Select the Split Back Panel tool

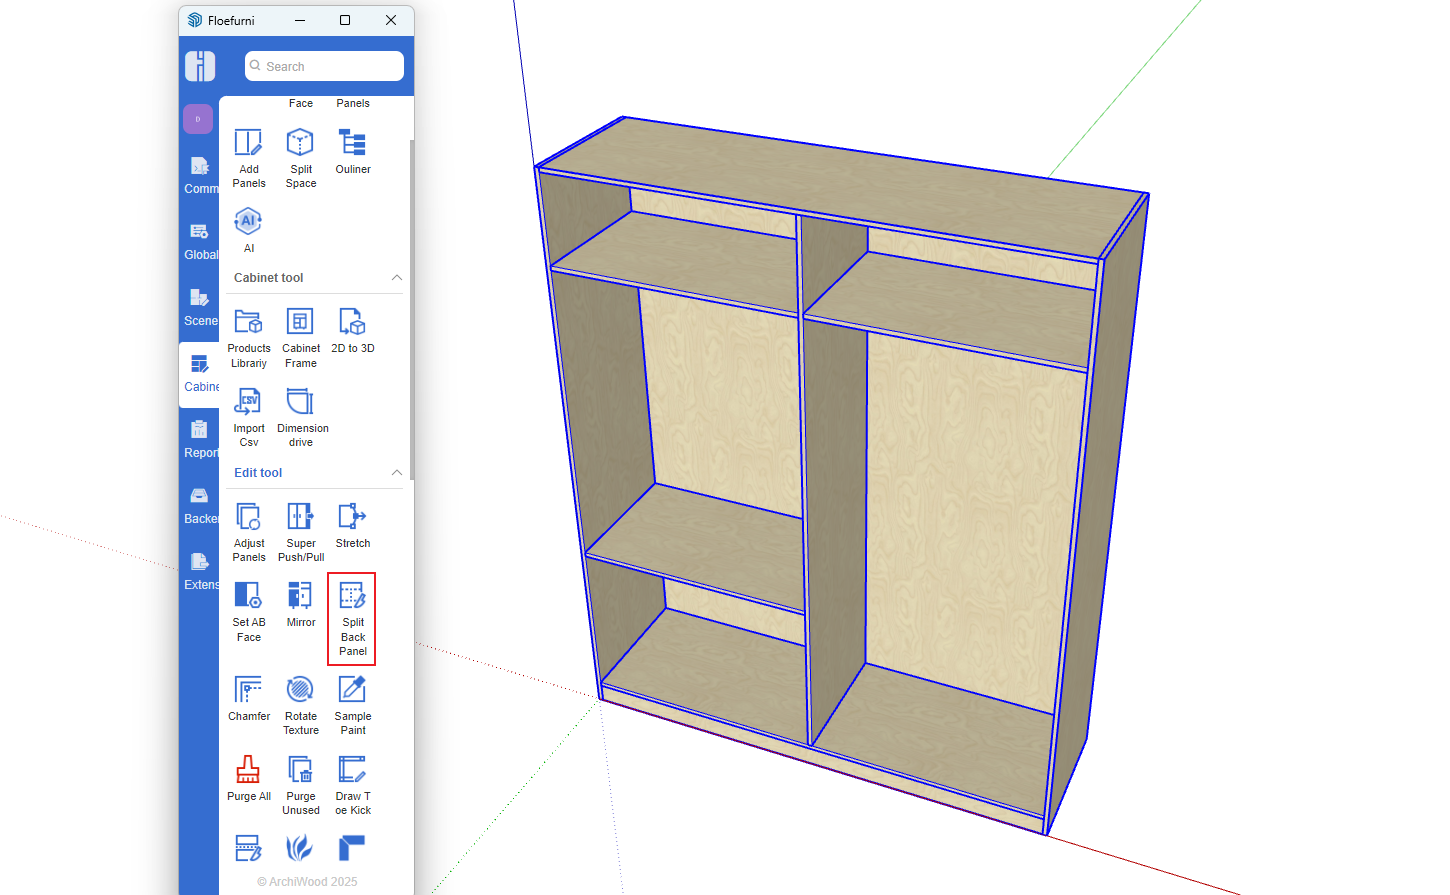coord(352,618)
